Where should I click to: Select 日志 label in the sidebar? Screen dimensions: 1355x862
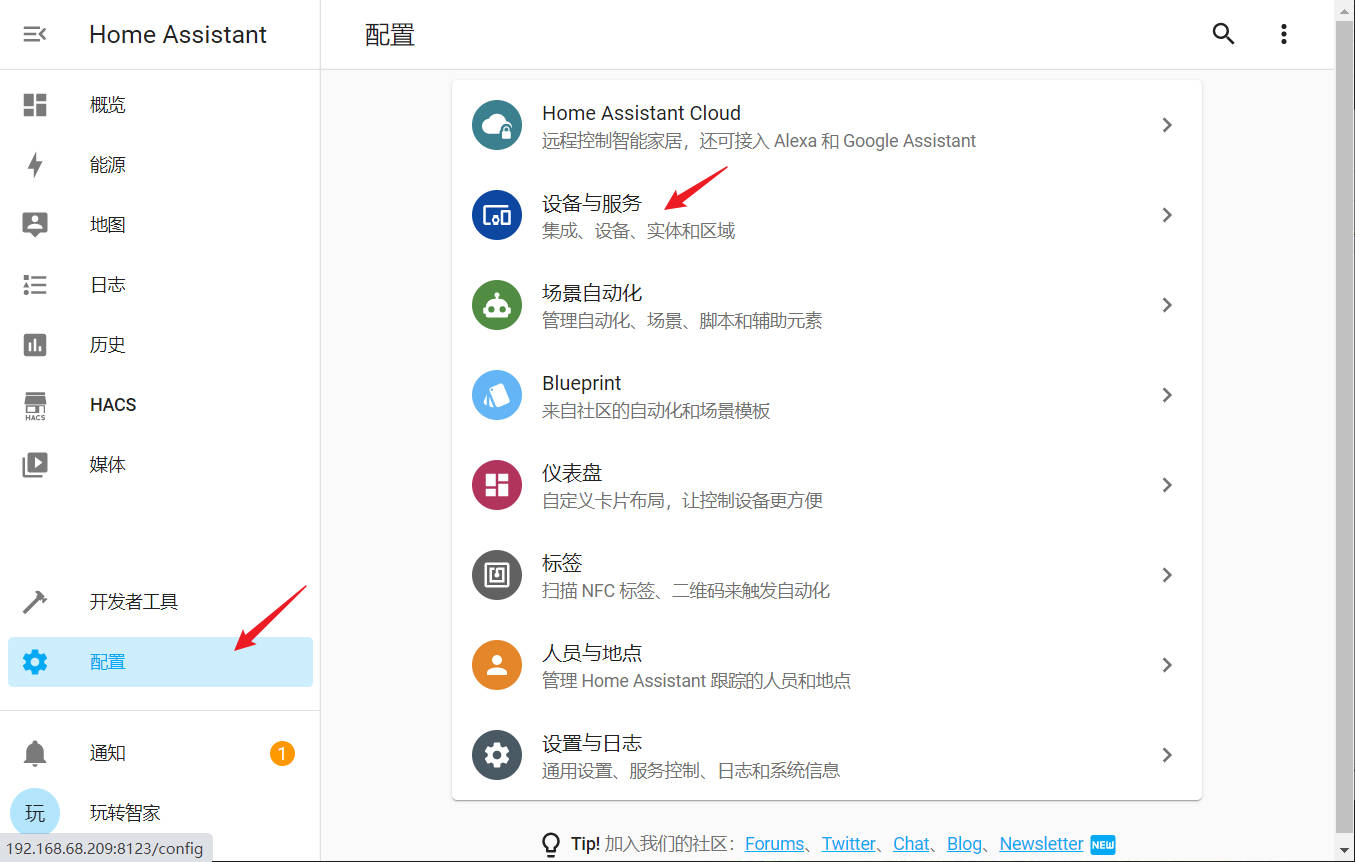pos(108,285)
